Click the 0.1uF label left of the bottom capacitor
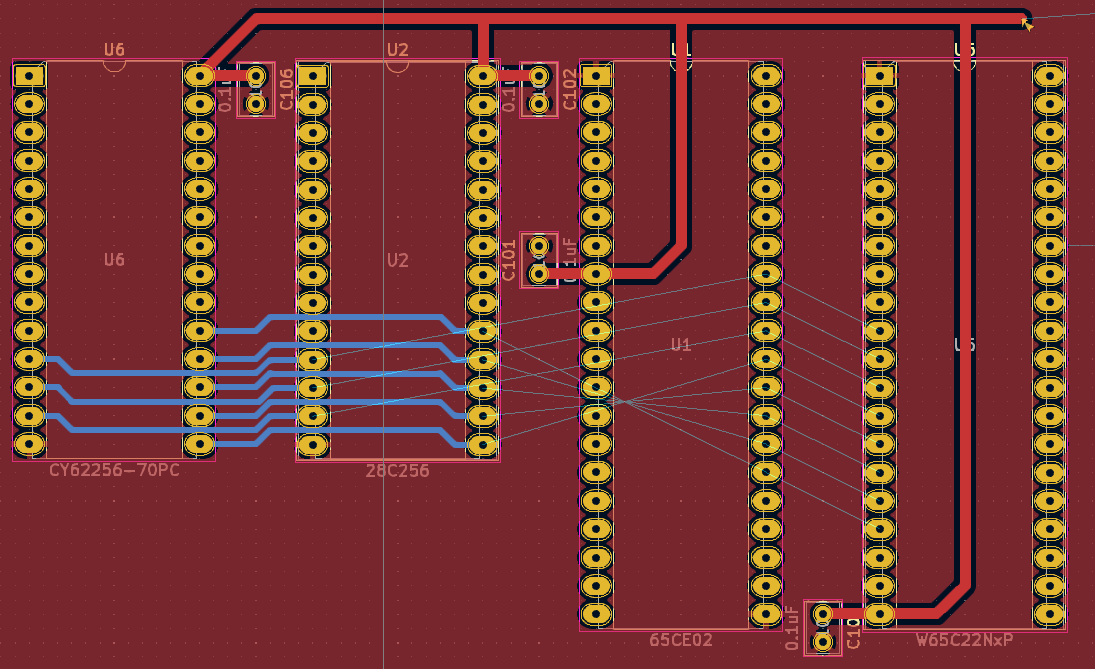This screenshot has height=669, width=1095. point(792,628)
